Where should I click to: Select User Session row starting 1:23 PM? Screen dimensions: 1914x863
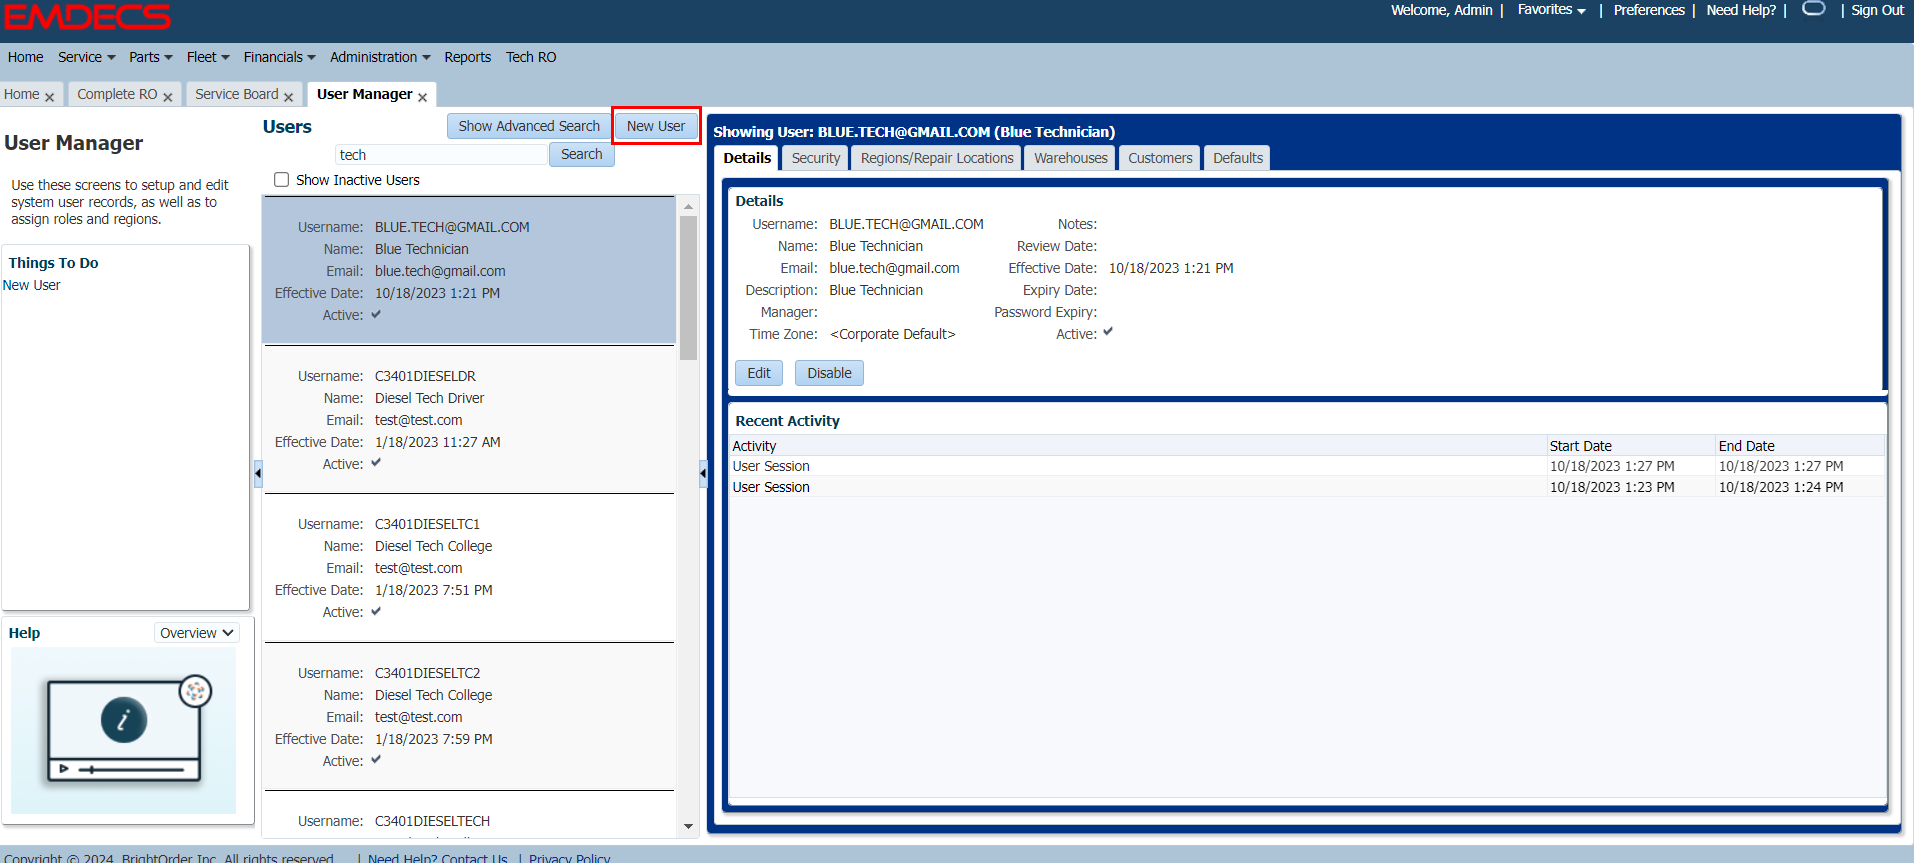pyautogui.click(x=1307, y=487)
